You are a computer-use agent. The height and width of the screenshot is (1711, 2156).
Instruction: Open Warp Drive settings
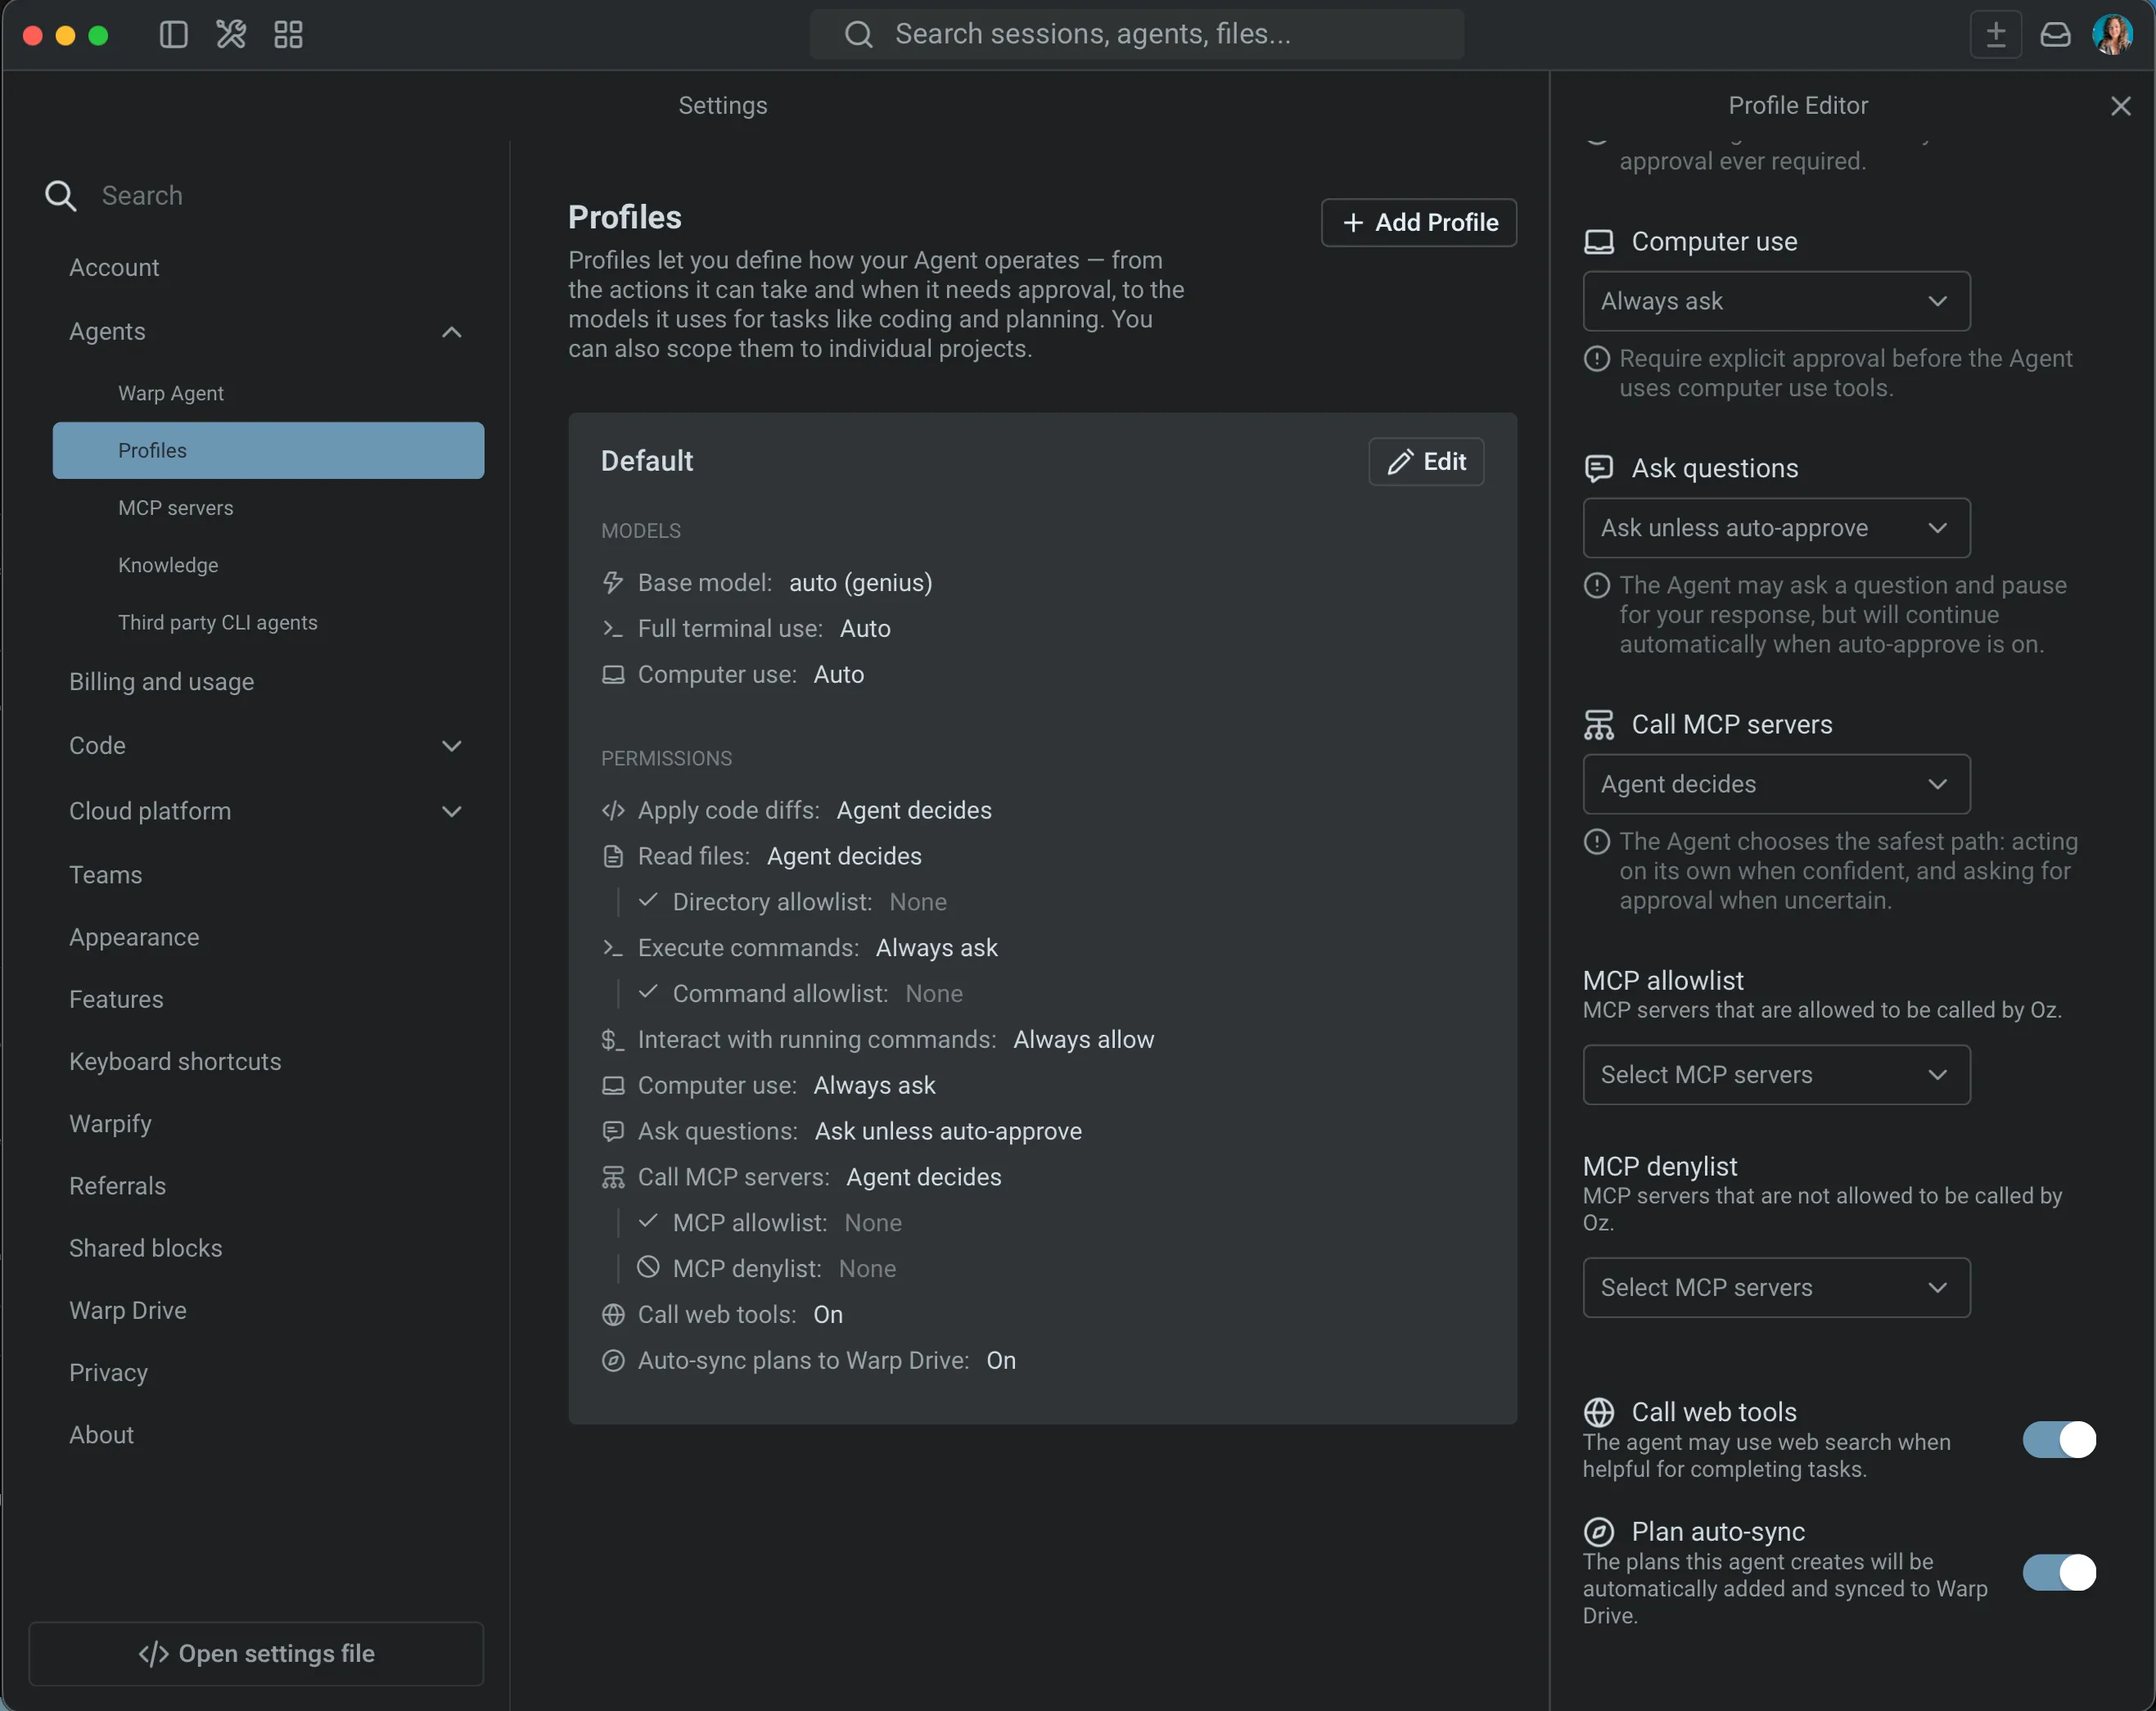(x=127, y=1311)
